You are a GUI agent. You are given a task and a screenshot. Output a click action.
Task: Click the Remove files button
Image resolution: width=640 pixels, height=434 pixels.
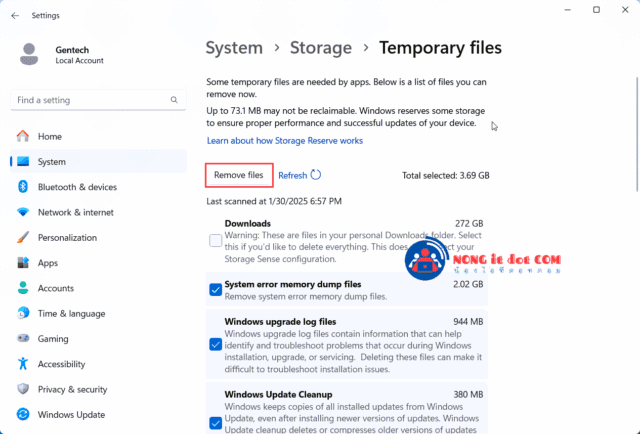(239, 175)
